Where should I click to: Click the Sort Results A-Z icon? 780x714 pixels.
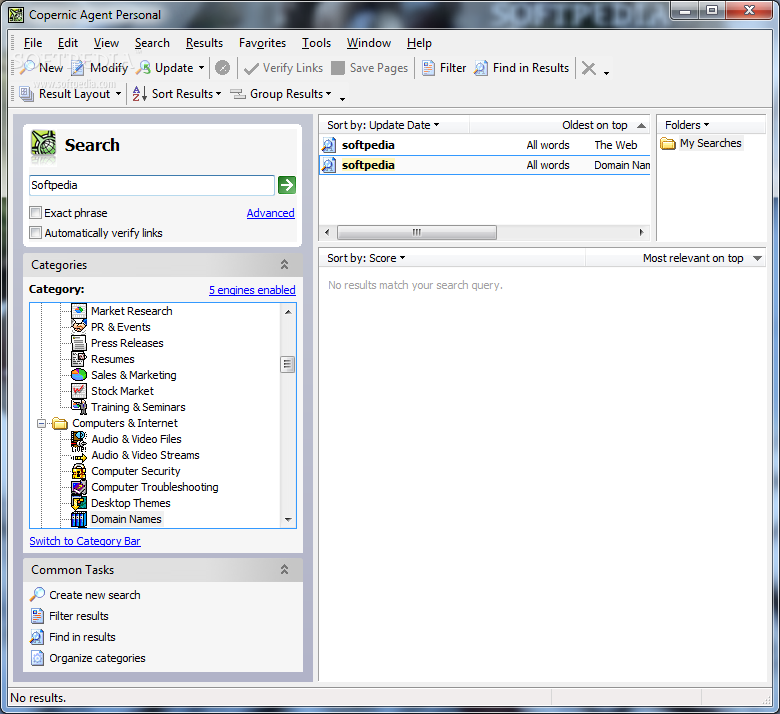140,94
